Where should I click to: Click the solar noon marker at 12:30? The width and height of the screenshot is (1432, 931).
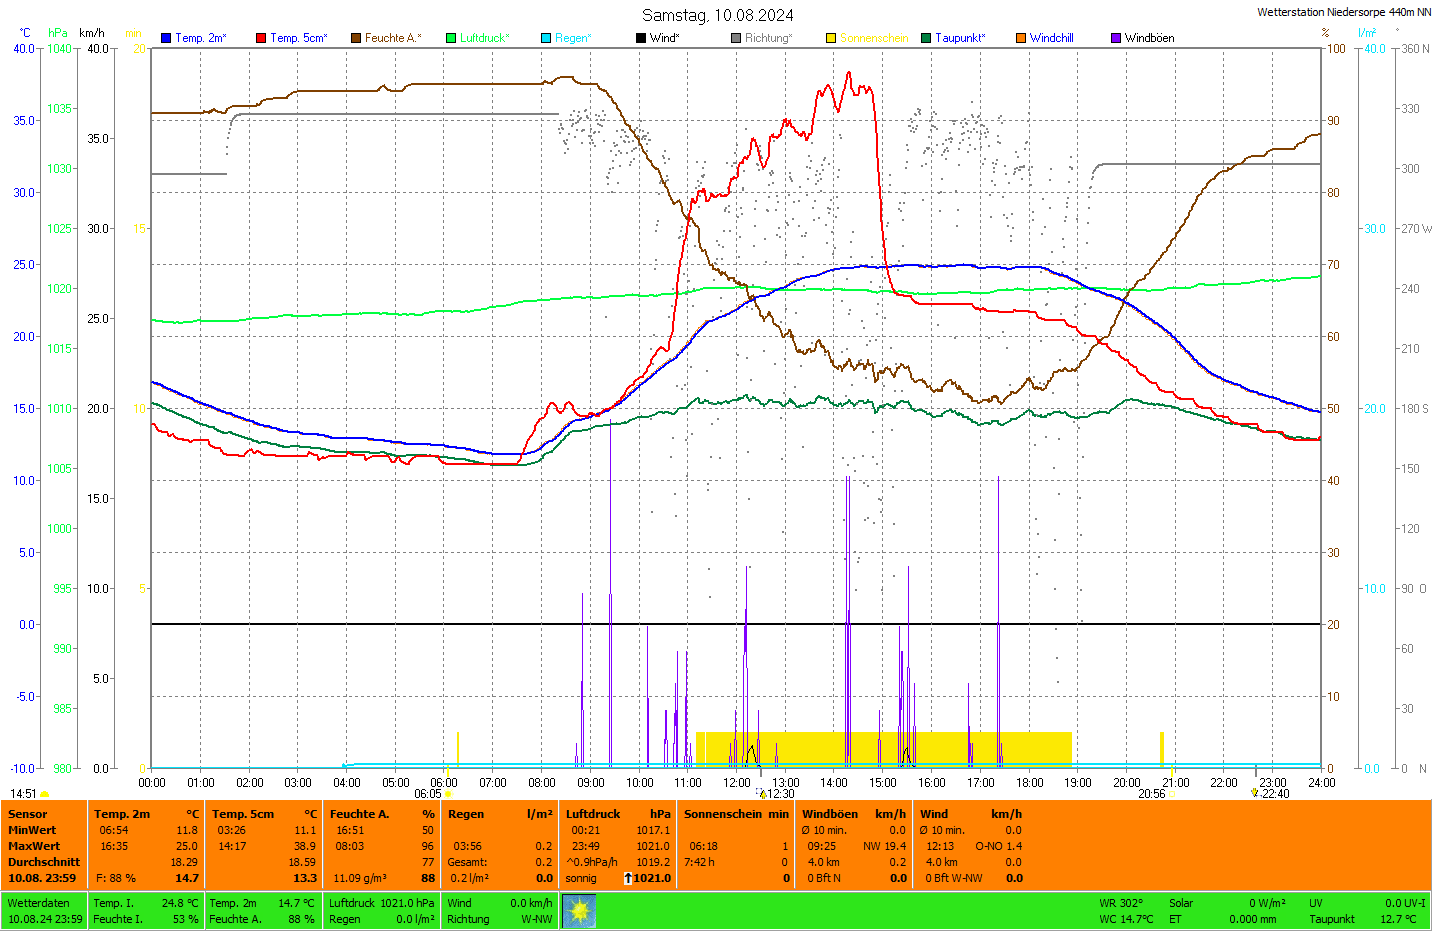pyautogui.click(x=762, y=794)
